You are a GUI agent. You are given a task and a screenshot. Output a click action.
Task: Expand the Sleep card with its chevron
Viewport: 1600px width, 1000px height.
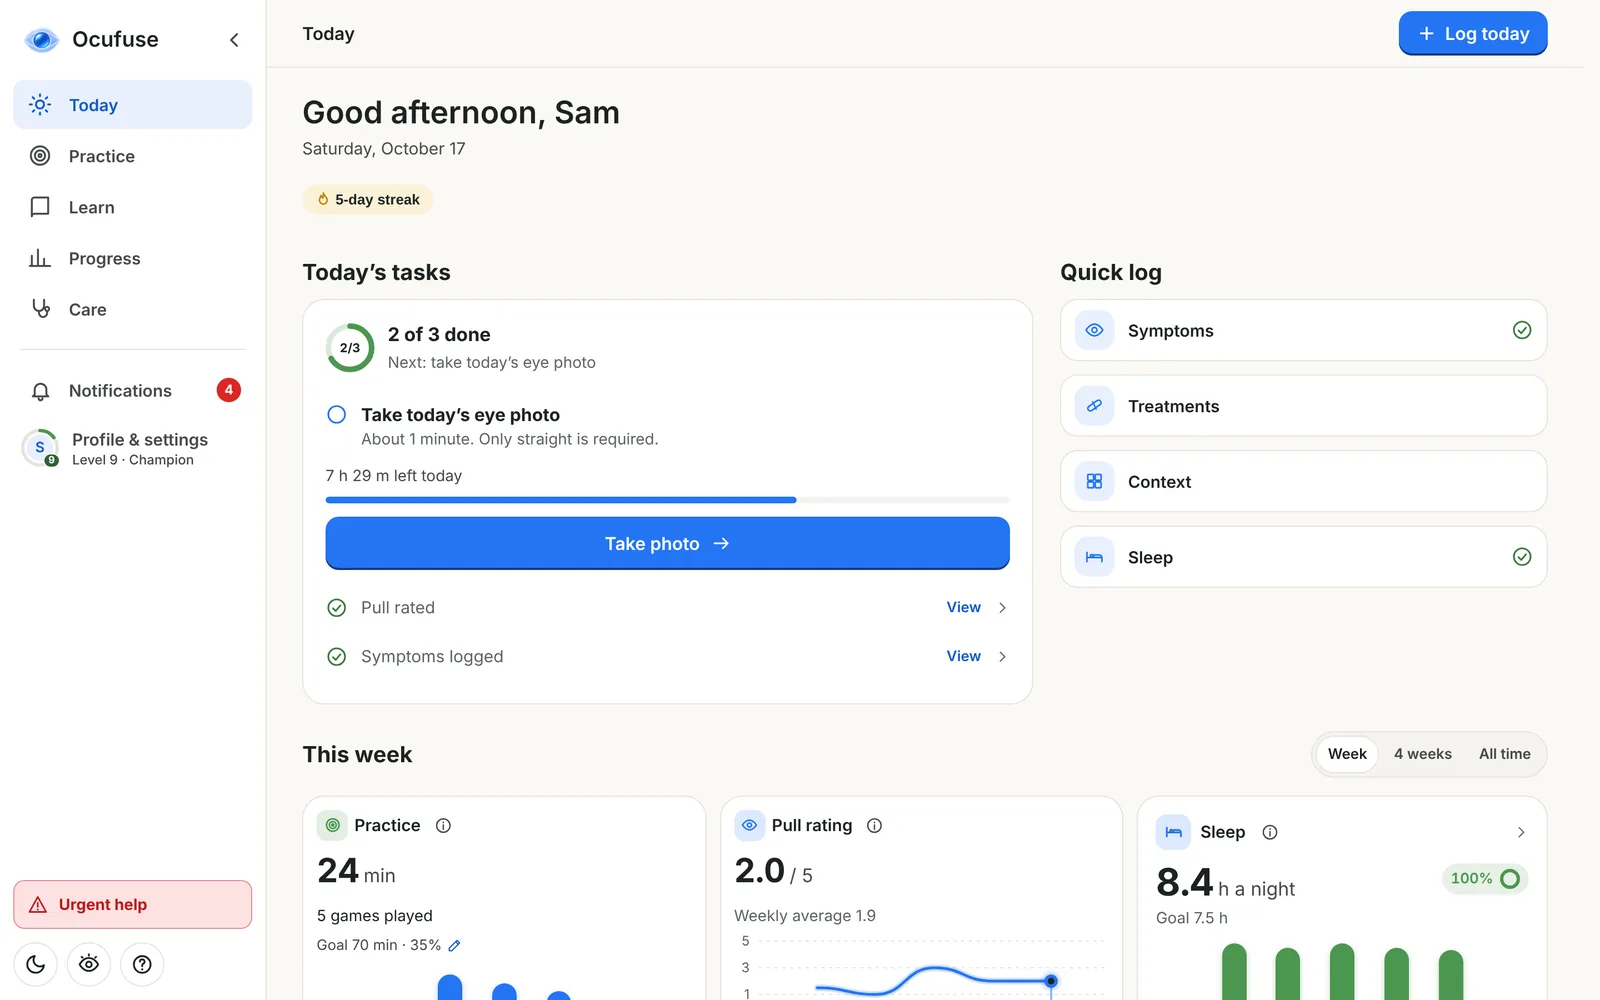1521,832
